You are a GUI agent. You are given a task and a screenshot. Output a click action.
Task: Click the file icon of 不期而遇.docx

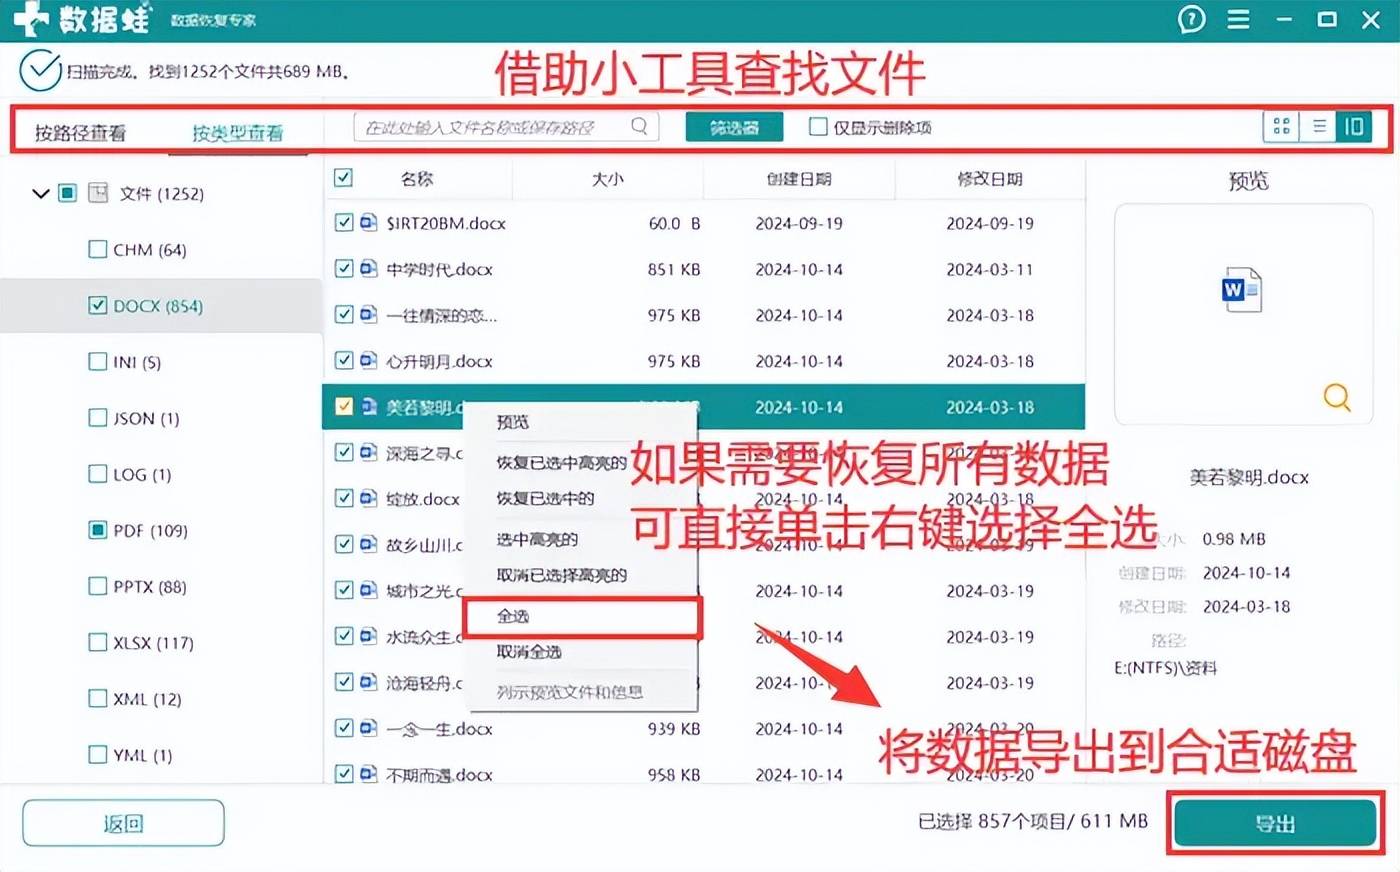[x=368, y=774]
